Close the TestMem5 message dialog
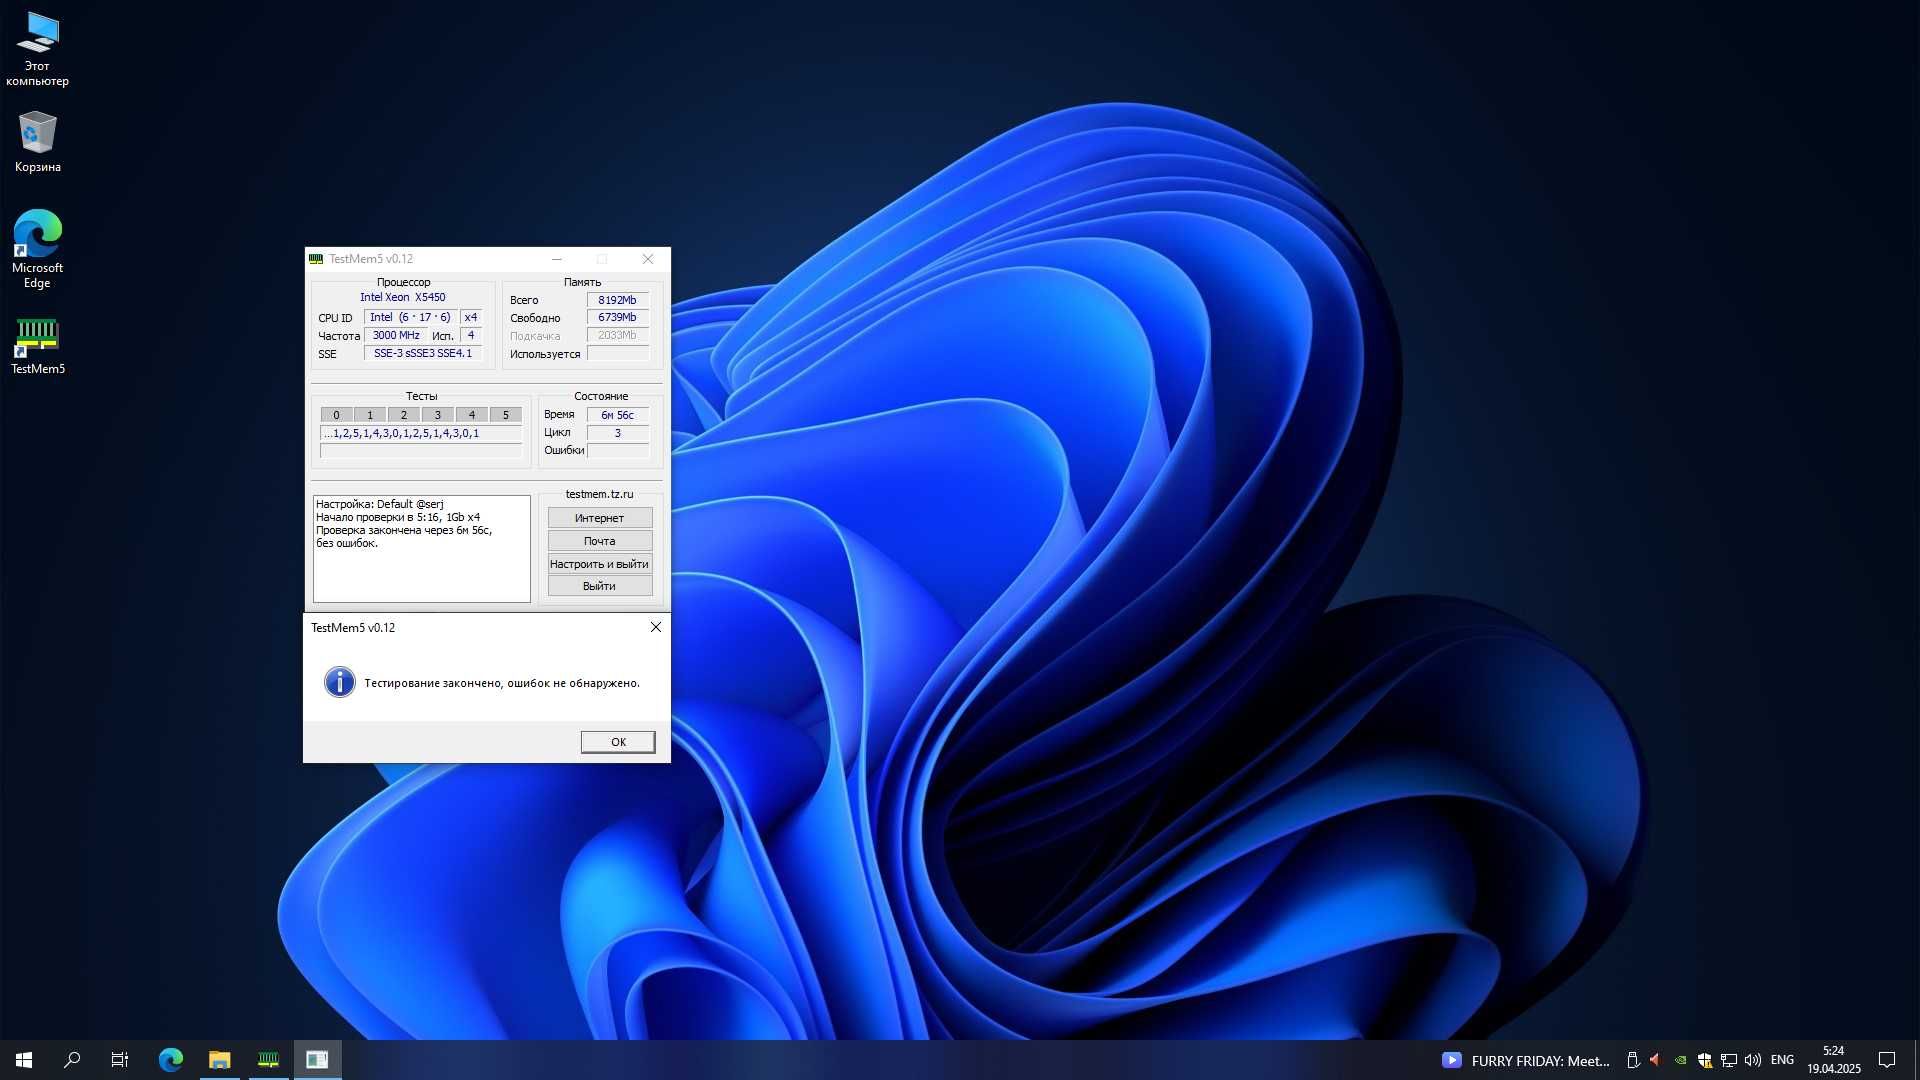 coord(656,627)
